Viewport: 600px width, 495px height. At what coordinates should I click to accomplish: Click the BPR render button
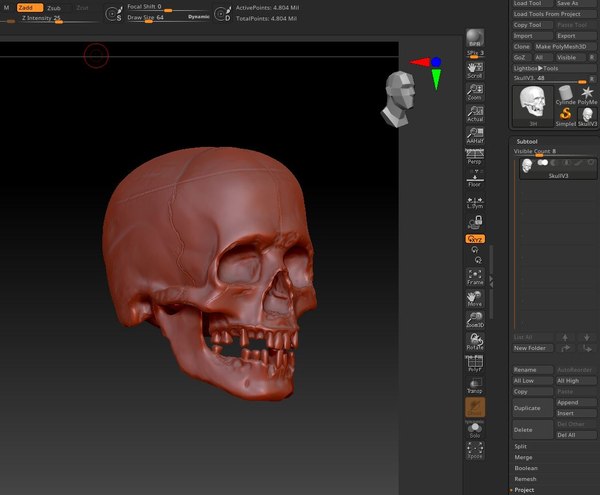(475, 37)
